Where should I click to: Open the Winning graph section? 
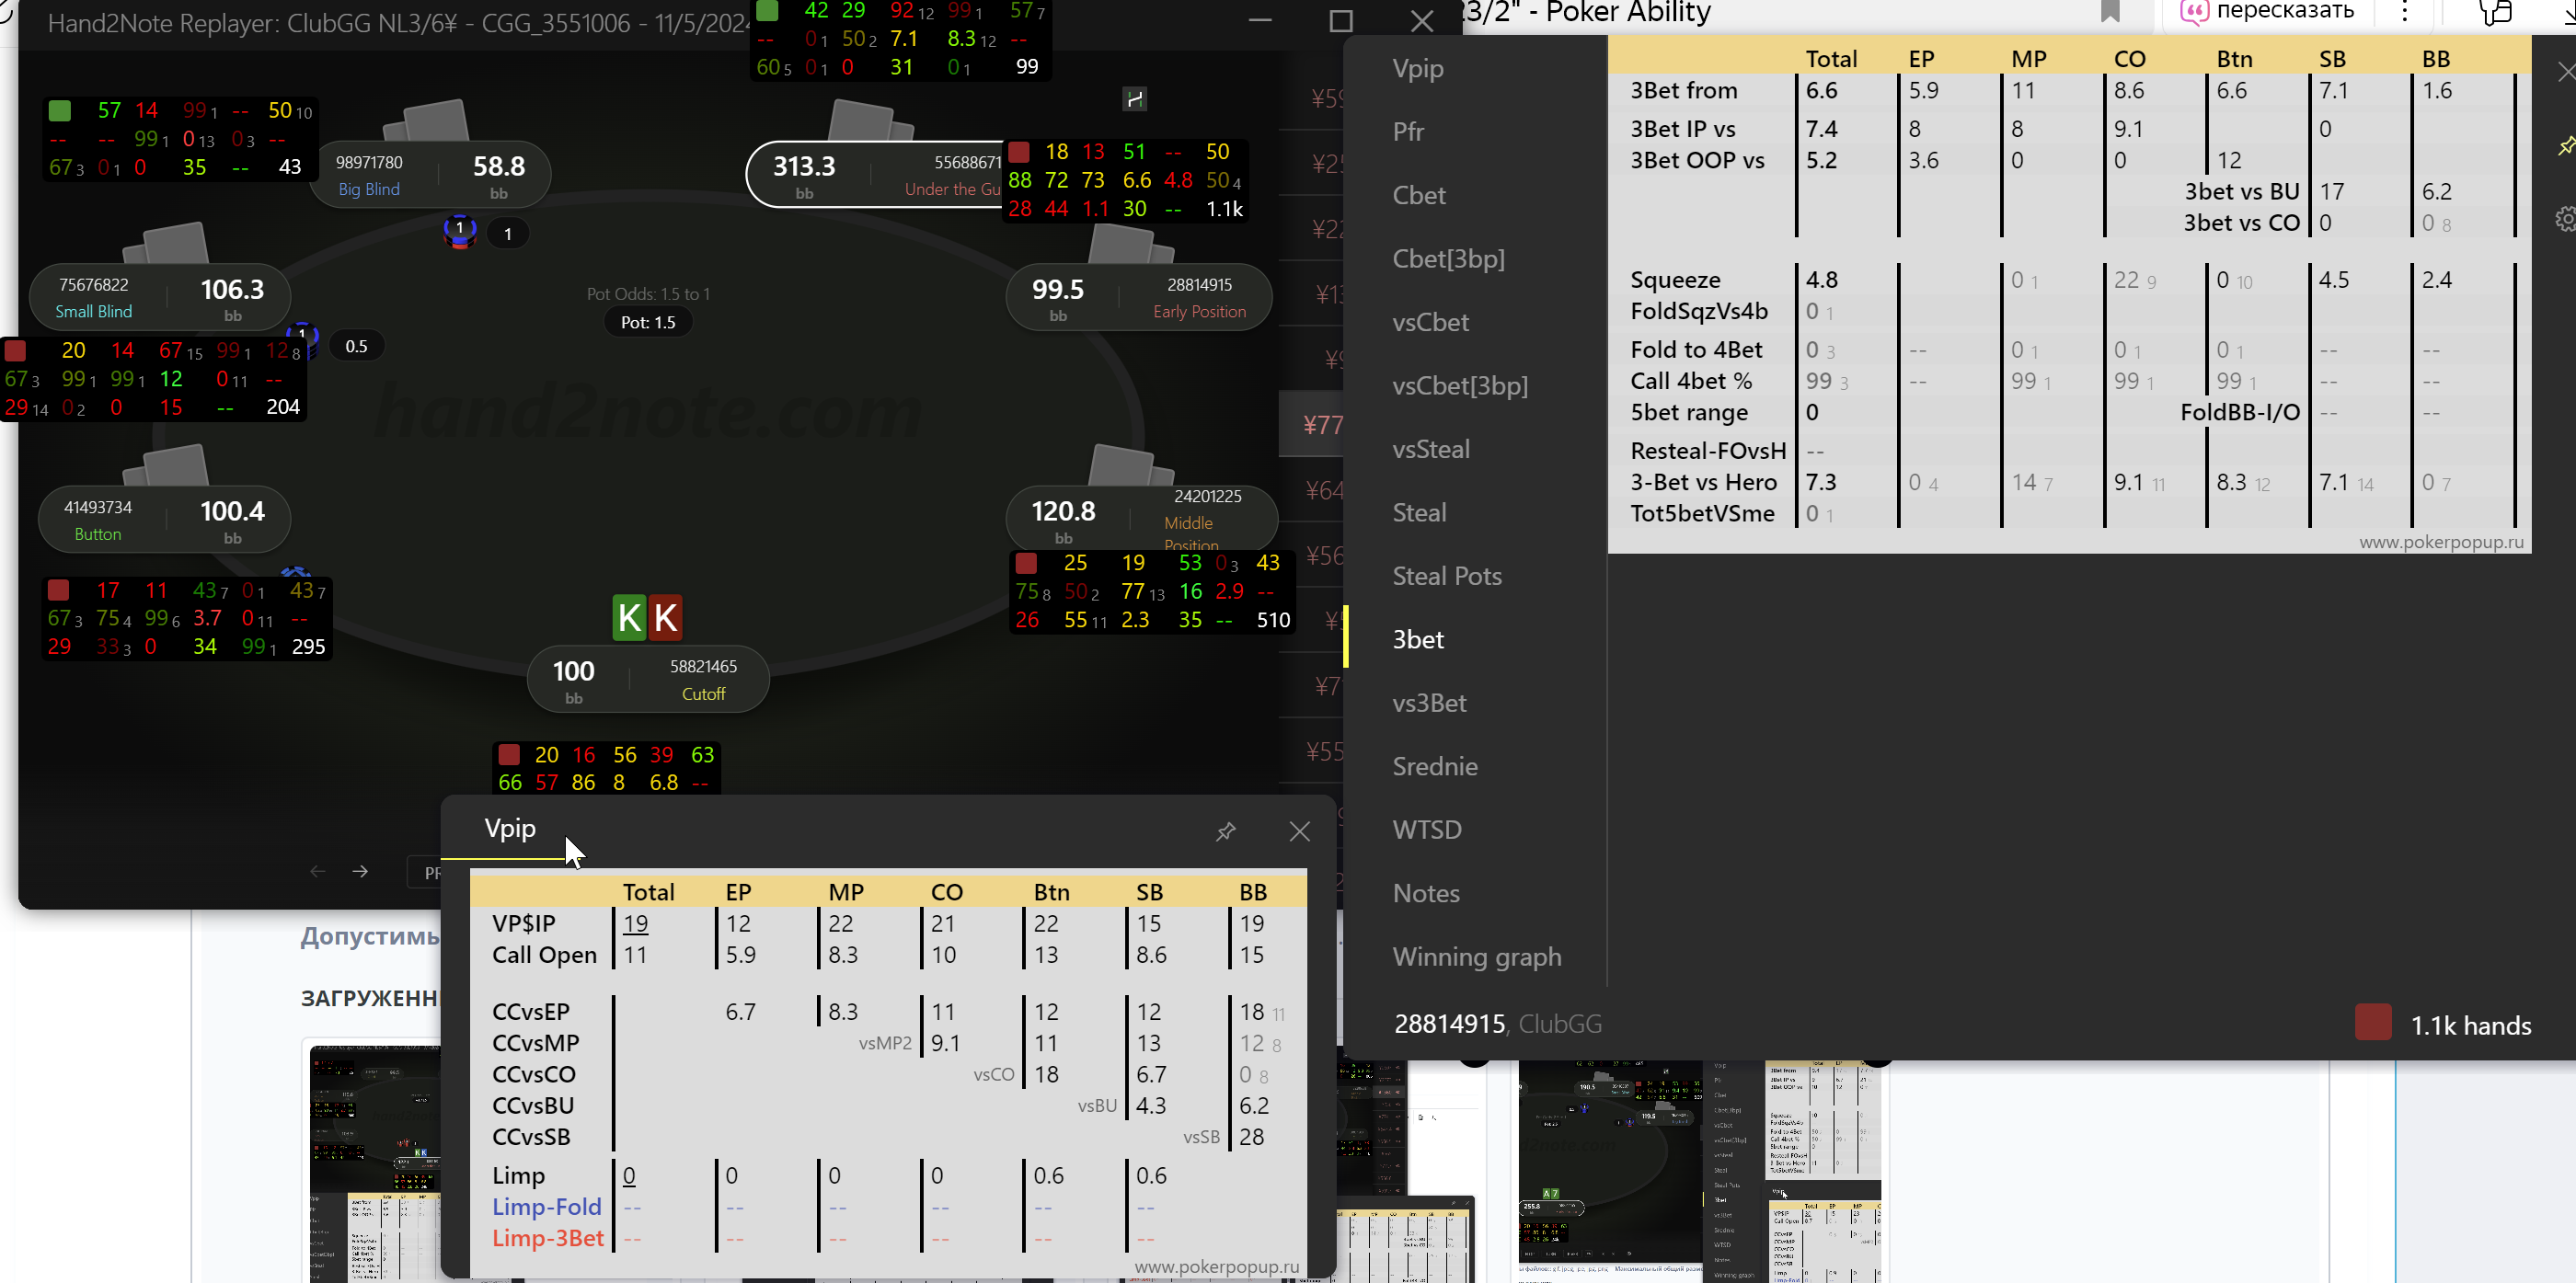pos(1476,958)
